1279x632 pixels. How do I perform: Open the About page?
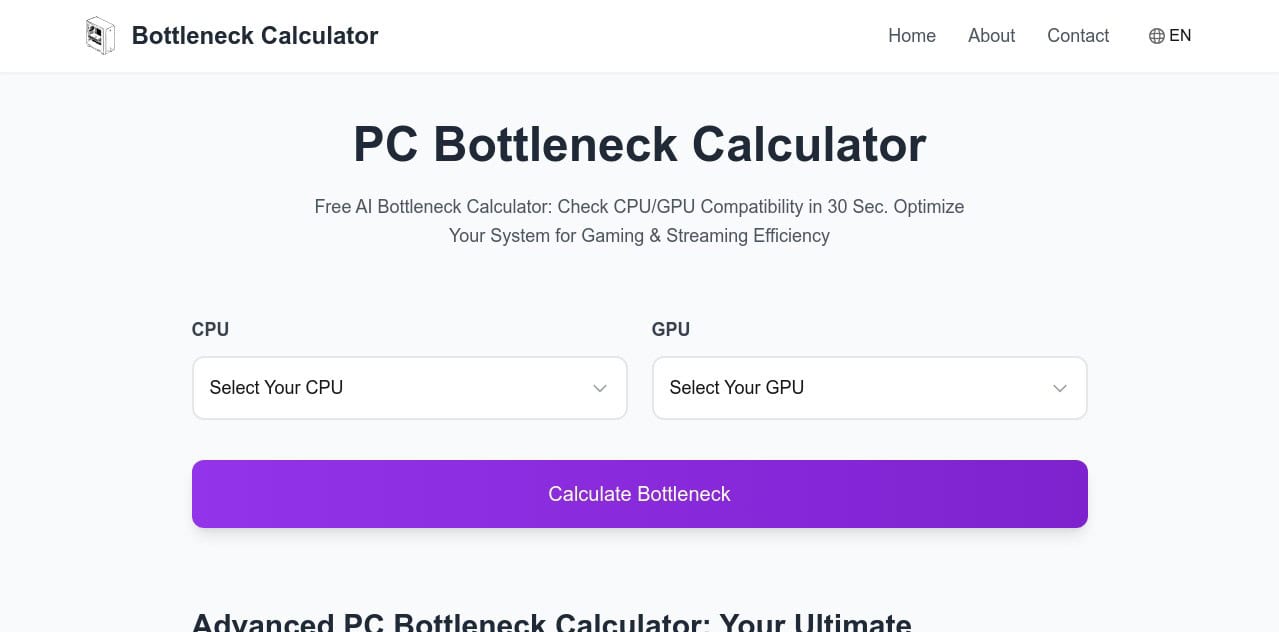[x=990, y=36]
